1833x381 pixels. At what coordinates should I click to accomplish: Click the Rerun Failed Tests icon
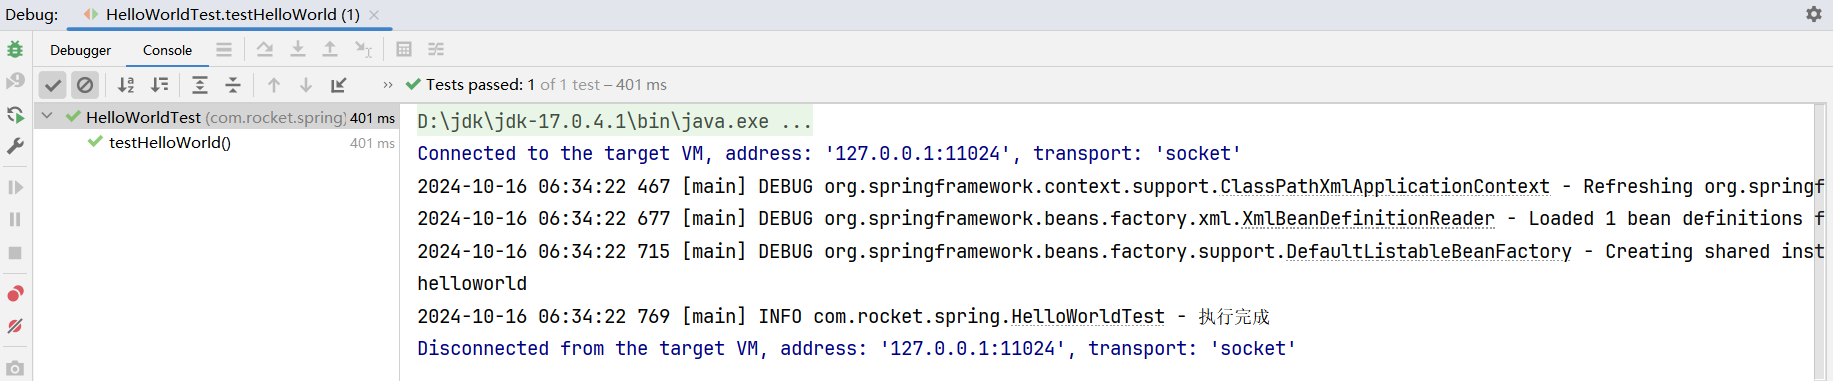coord(15,81)
